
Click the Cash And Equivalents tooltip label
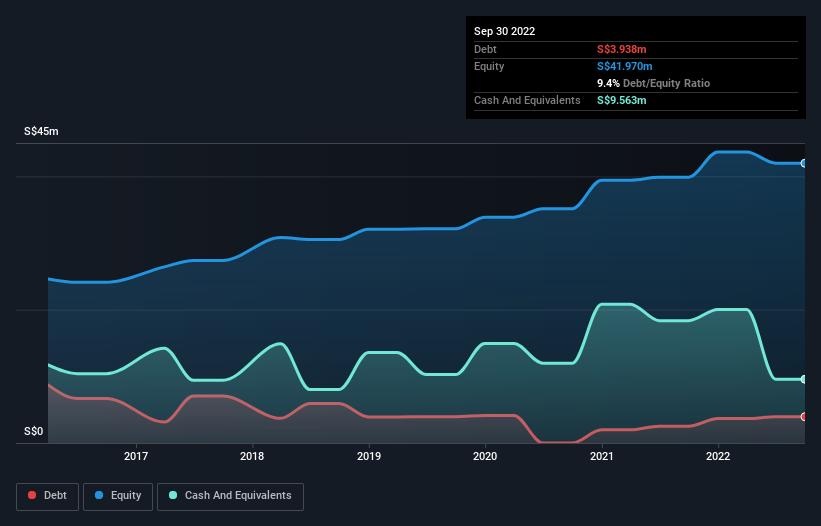pos(527,100)
